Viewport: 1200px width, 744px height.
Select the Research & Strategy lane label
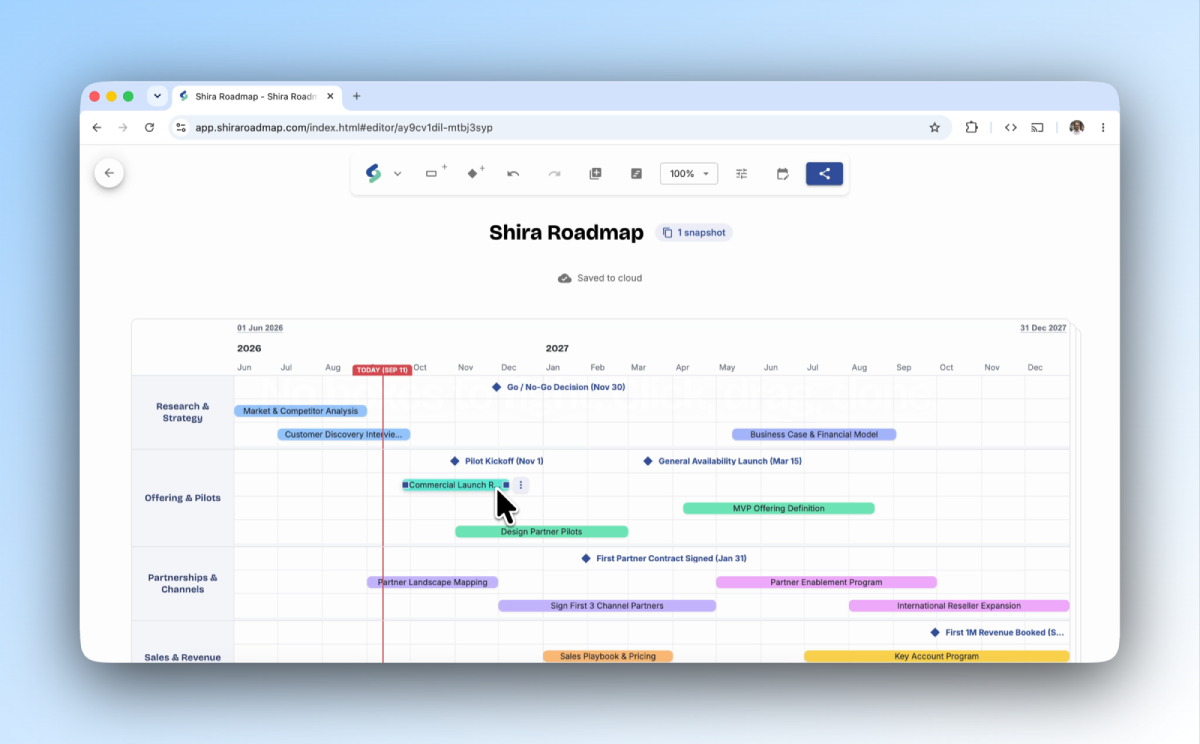point(183,412)
